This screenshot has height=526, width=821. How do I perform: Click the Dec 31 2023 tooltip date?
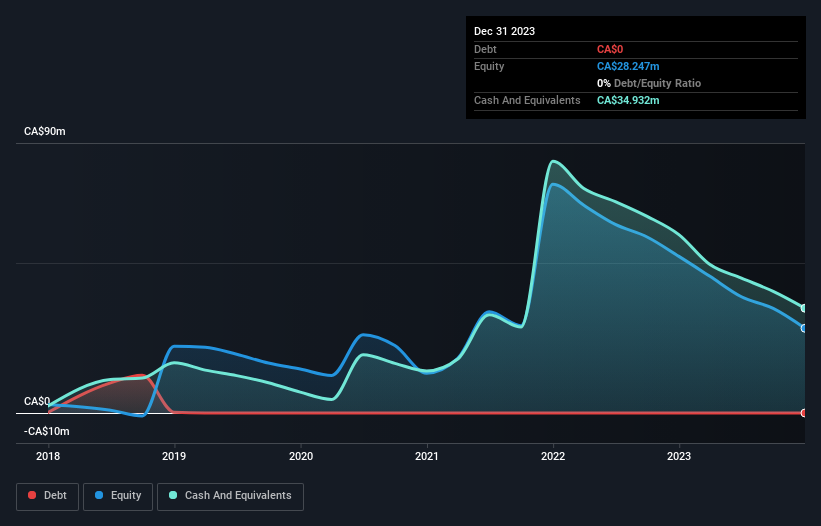point(504,31)
